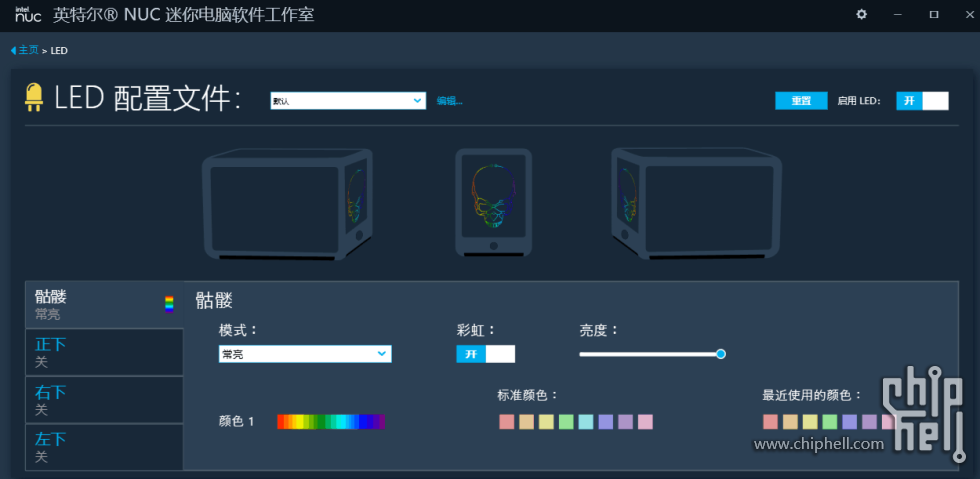980x479 pixels.
Task: Pick the orange standard color swatch
Action: 526,421
